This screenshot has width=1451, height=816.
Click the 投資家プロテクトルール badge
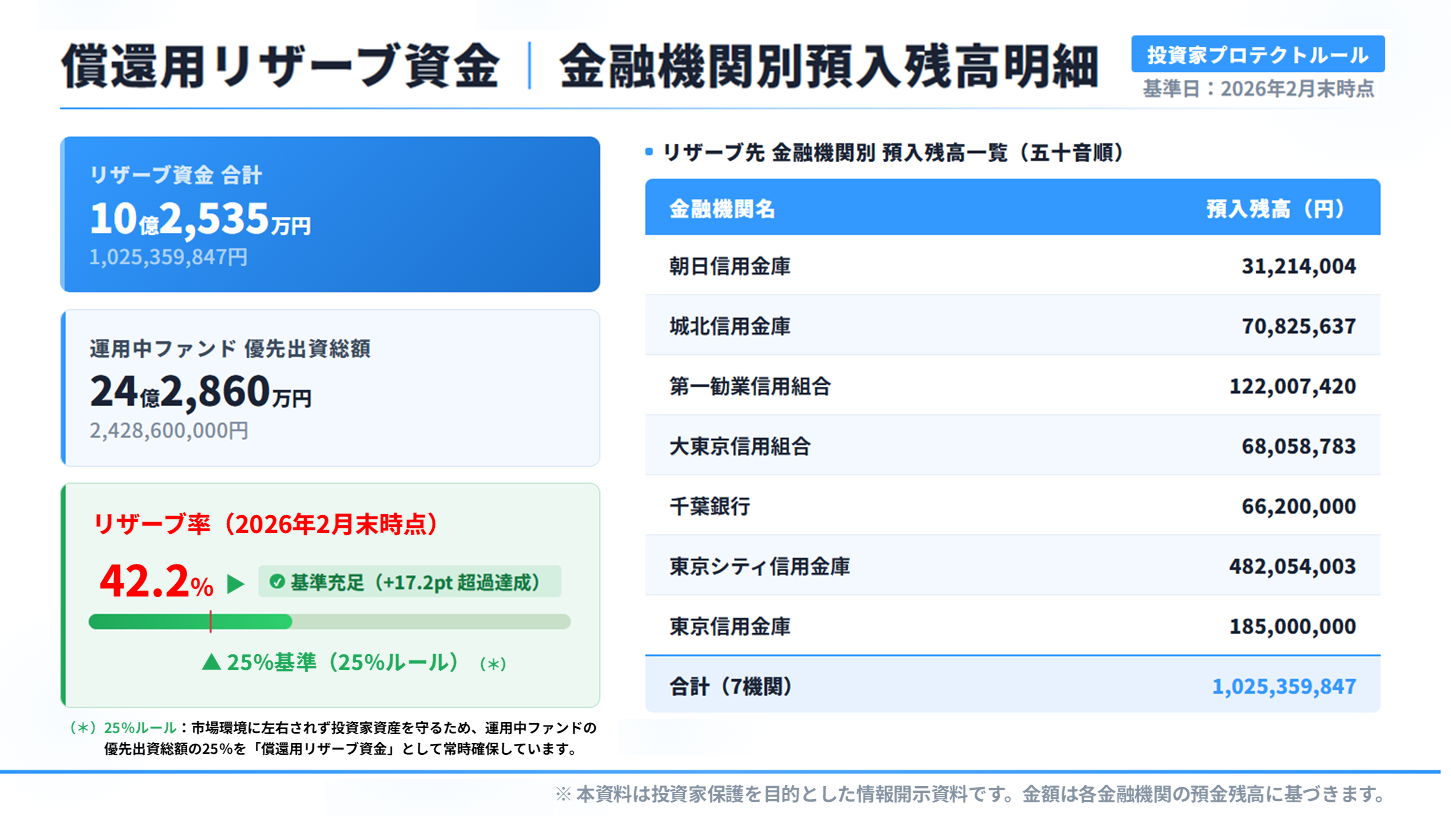(1258, 54)
